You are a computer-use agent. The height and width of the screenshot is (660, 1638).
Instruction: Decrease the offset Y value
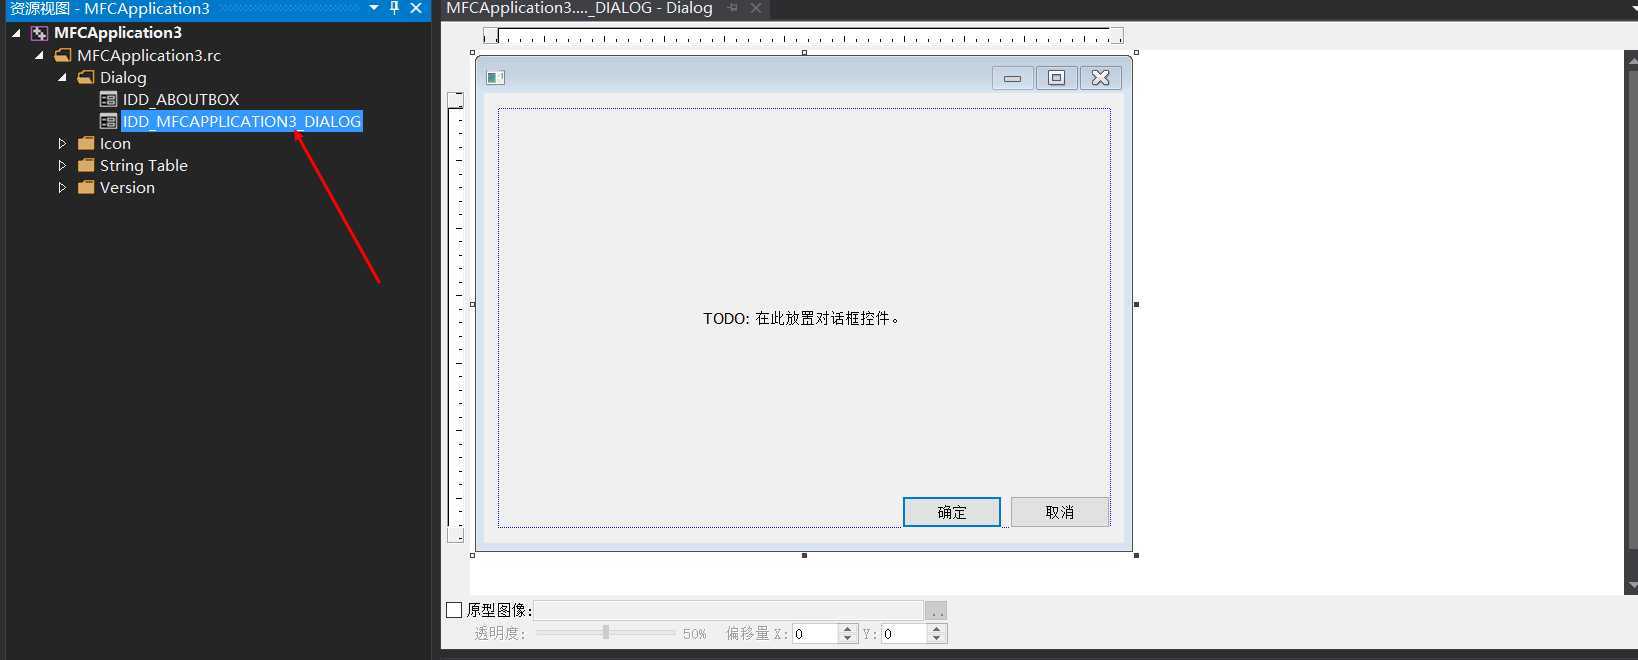click(x=937, y=639)
